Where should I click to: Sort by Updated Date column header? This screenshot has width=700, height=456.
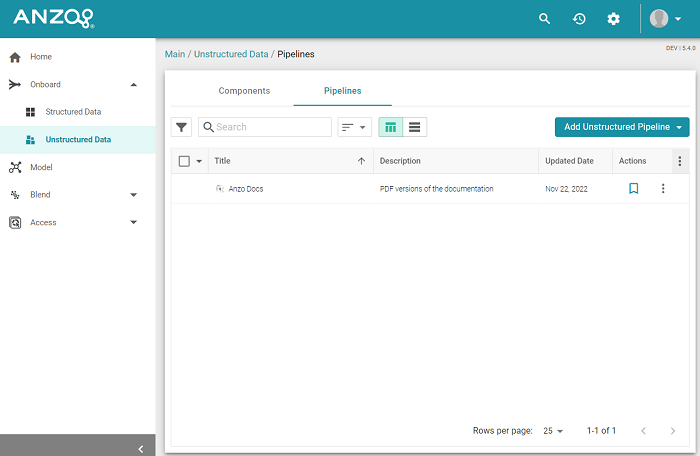pyautogui.click(x=569, y=161)
